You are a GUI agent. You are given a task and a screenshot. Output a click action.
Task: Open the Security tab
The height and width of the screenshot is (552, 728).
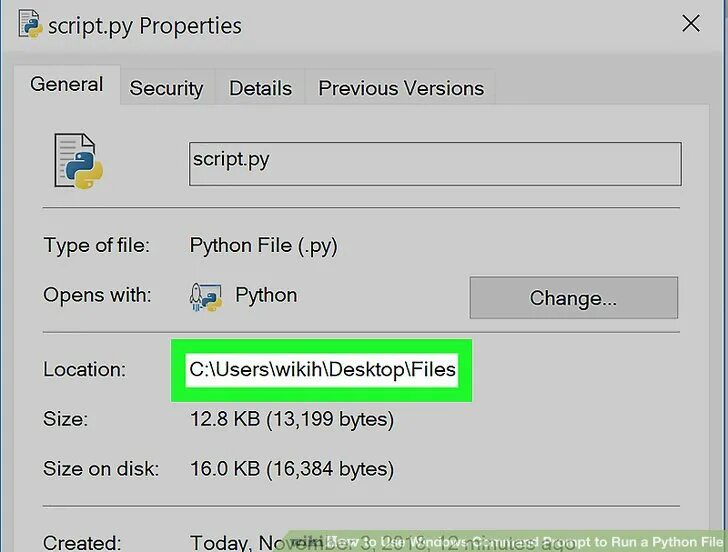click(x=166, y=88)
